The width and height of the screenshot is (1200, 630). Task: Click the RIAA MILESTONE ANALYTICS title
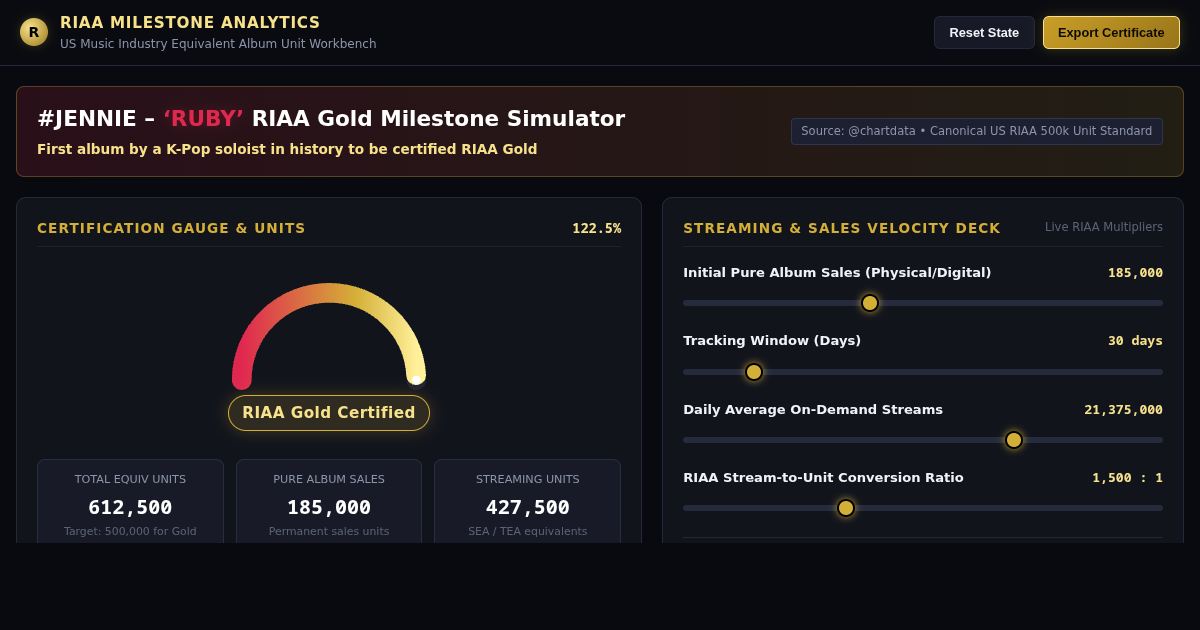[190, 23]
